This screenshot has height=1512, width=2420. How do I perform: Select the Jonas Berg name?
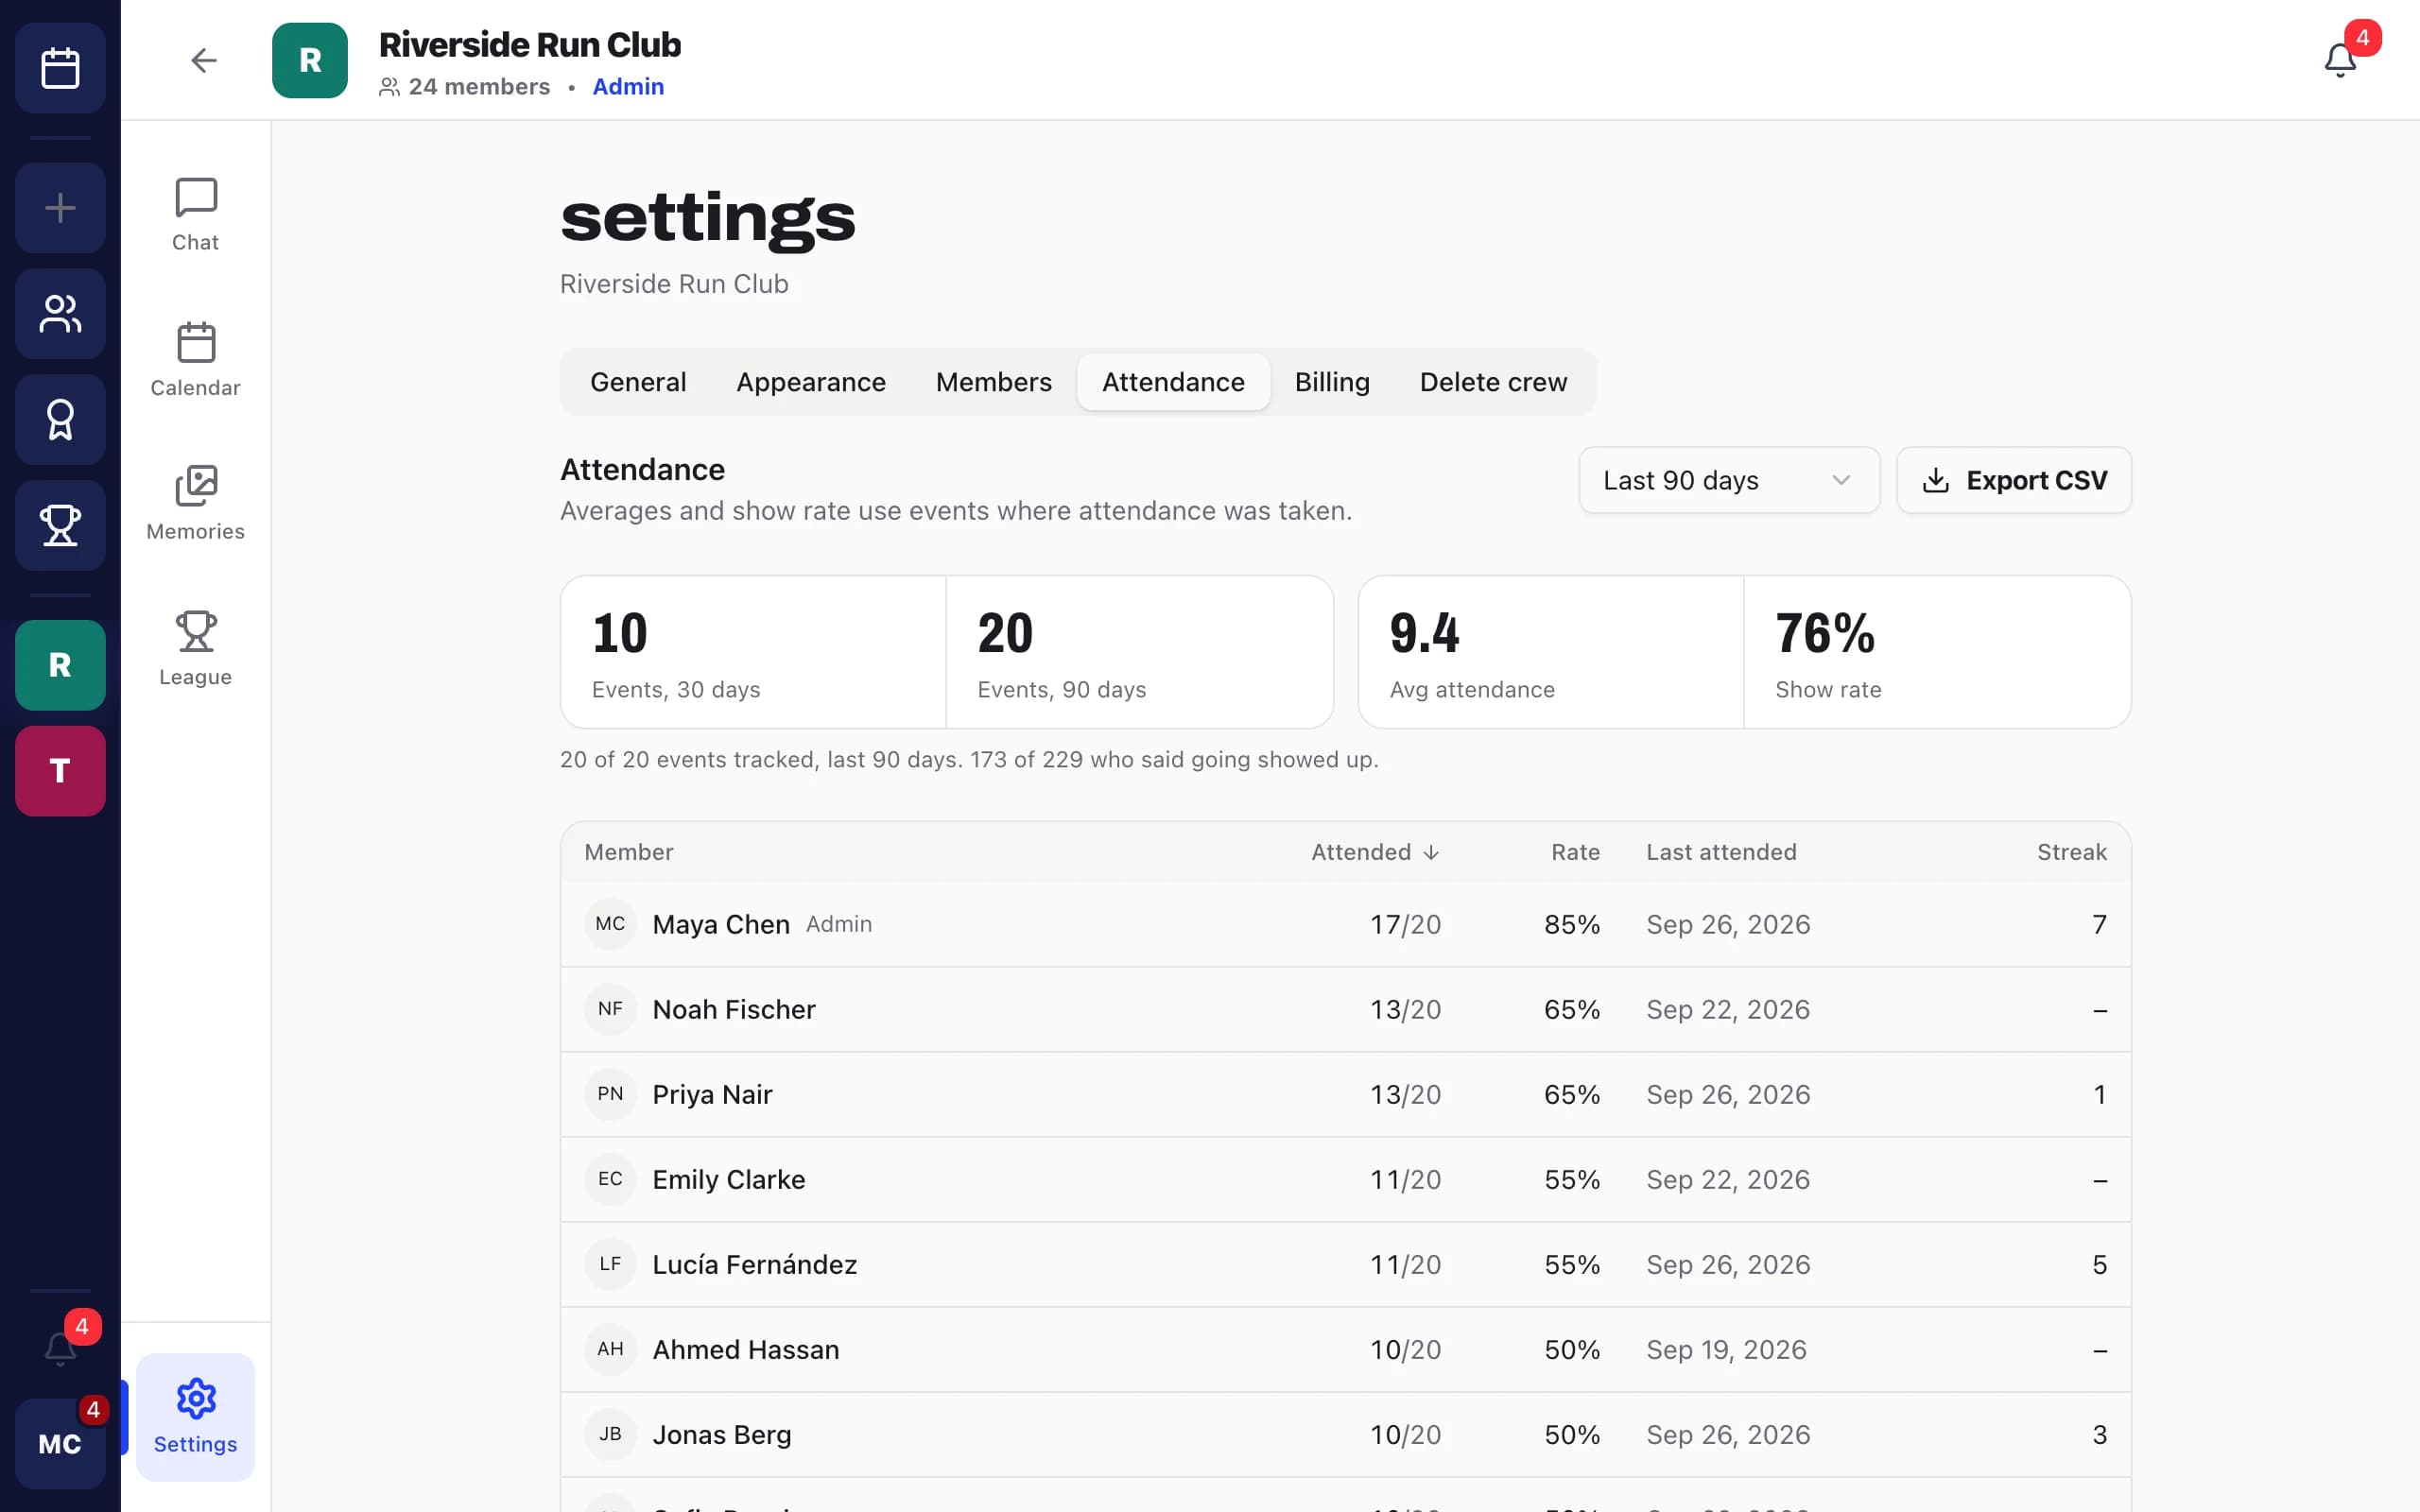pos(721,1434)
